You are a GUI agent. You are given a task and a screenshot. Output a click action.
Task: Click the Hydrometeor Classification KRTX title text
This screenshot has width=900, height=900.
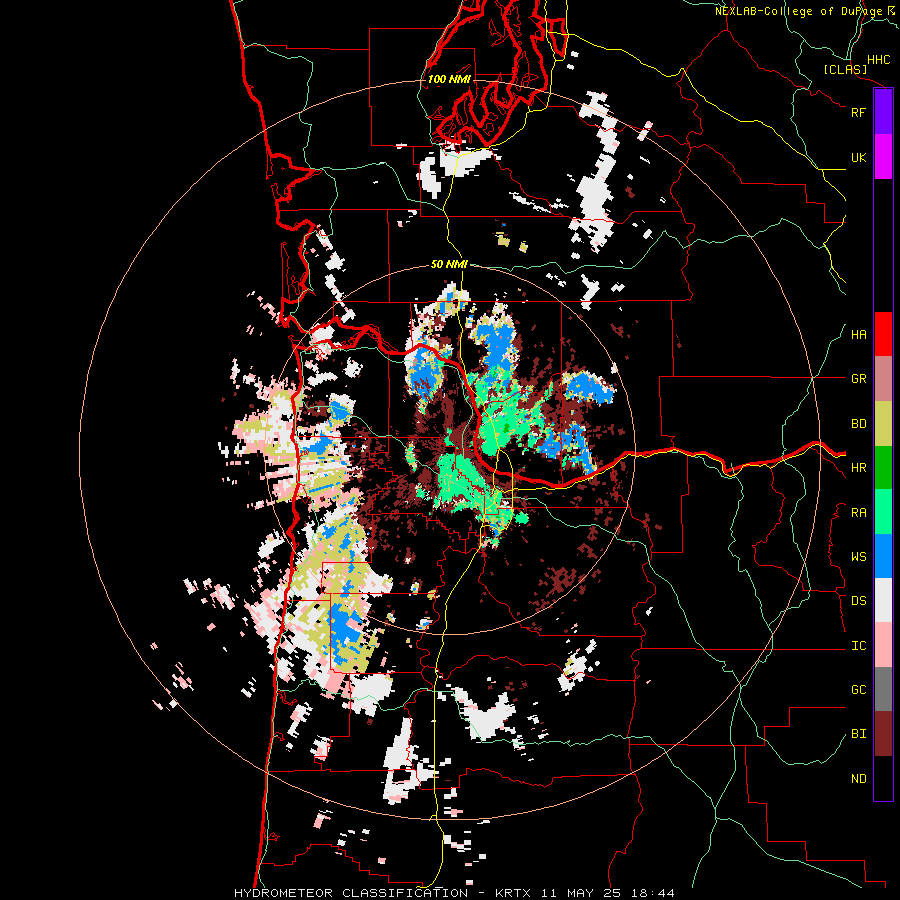(454, 893)
